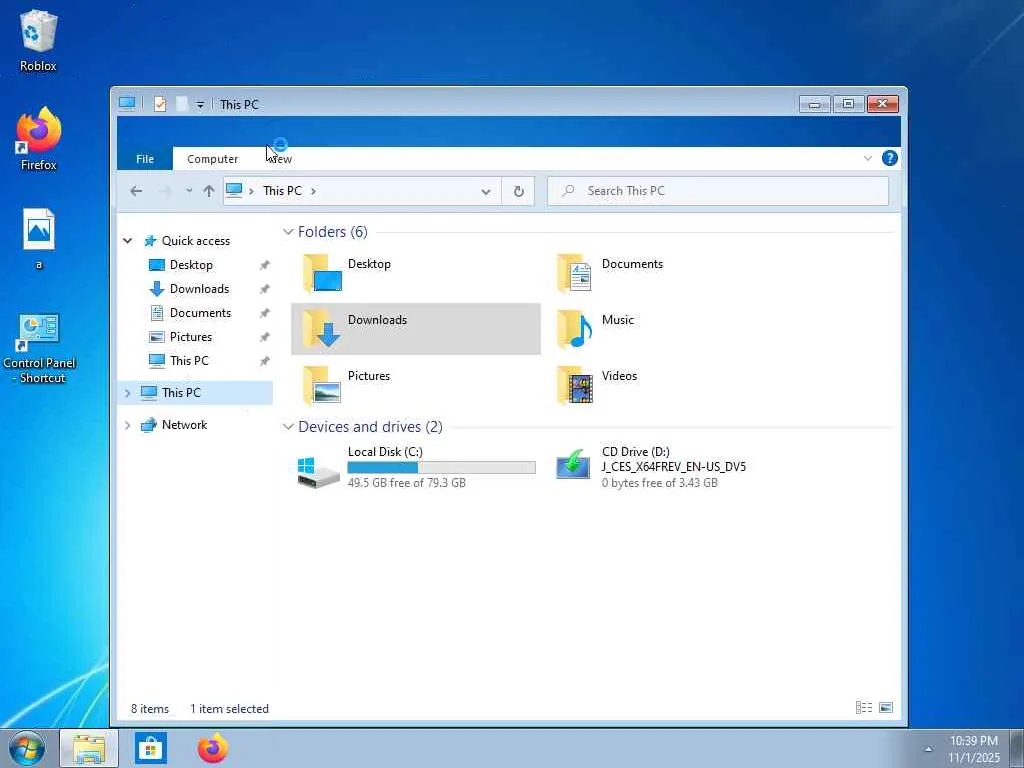
Task: Click the pin icon beside Pictures in sidebar
Action: tap(264, 337)
